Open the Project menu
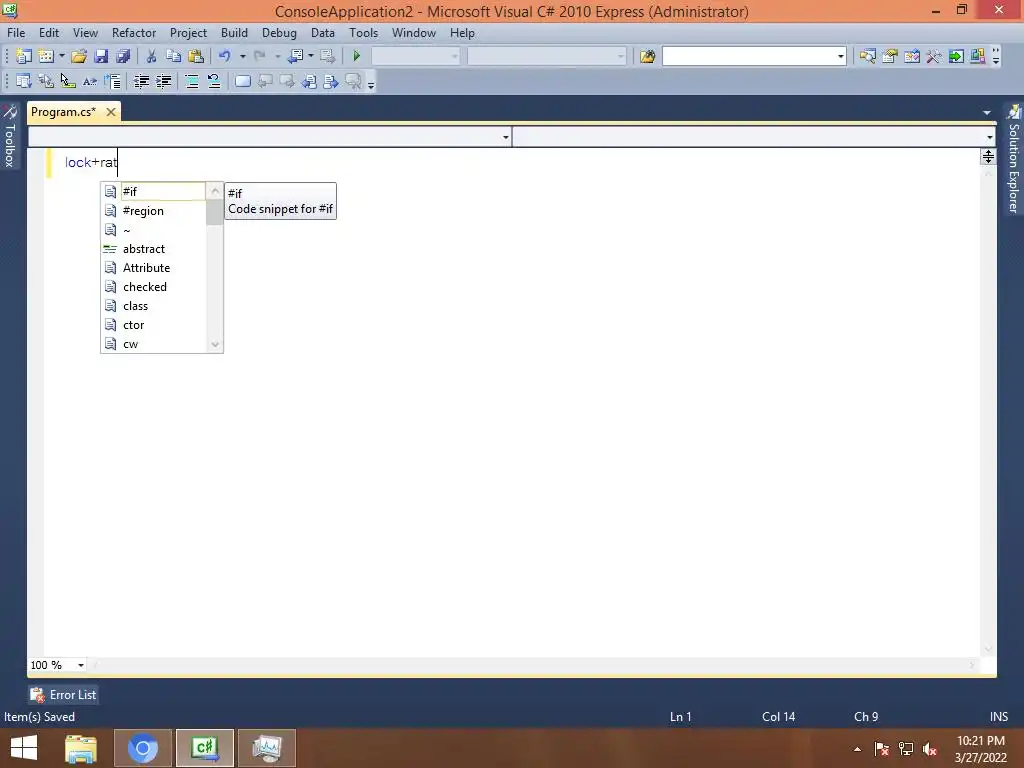The image size is (1024, 768). [x=188, y=33]
